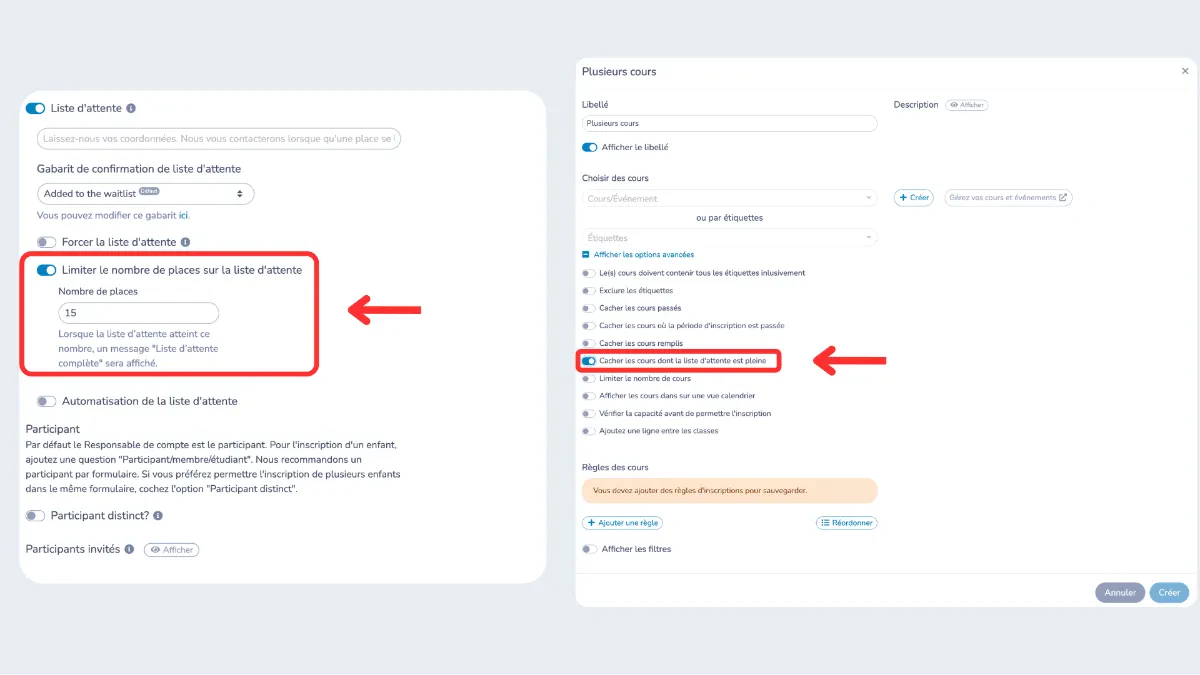1200x675 pixels.
Task: Click the waitlist message text field
Action: [219, 138]
